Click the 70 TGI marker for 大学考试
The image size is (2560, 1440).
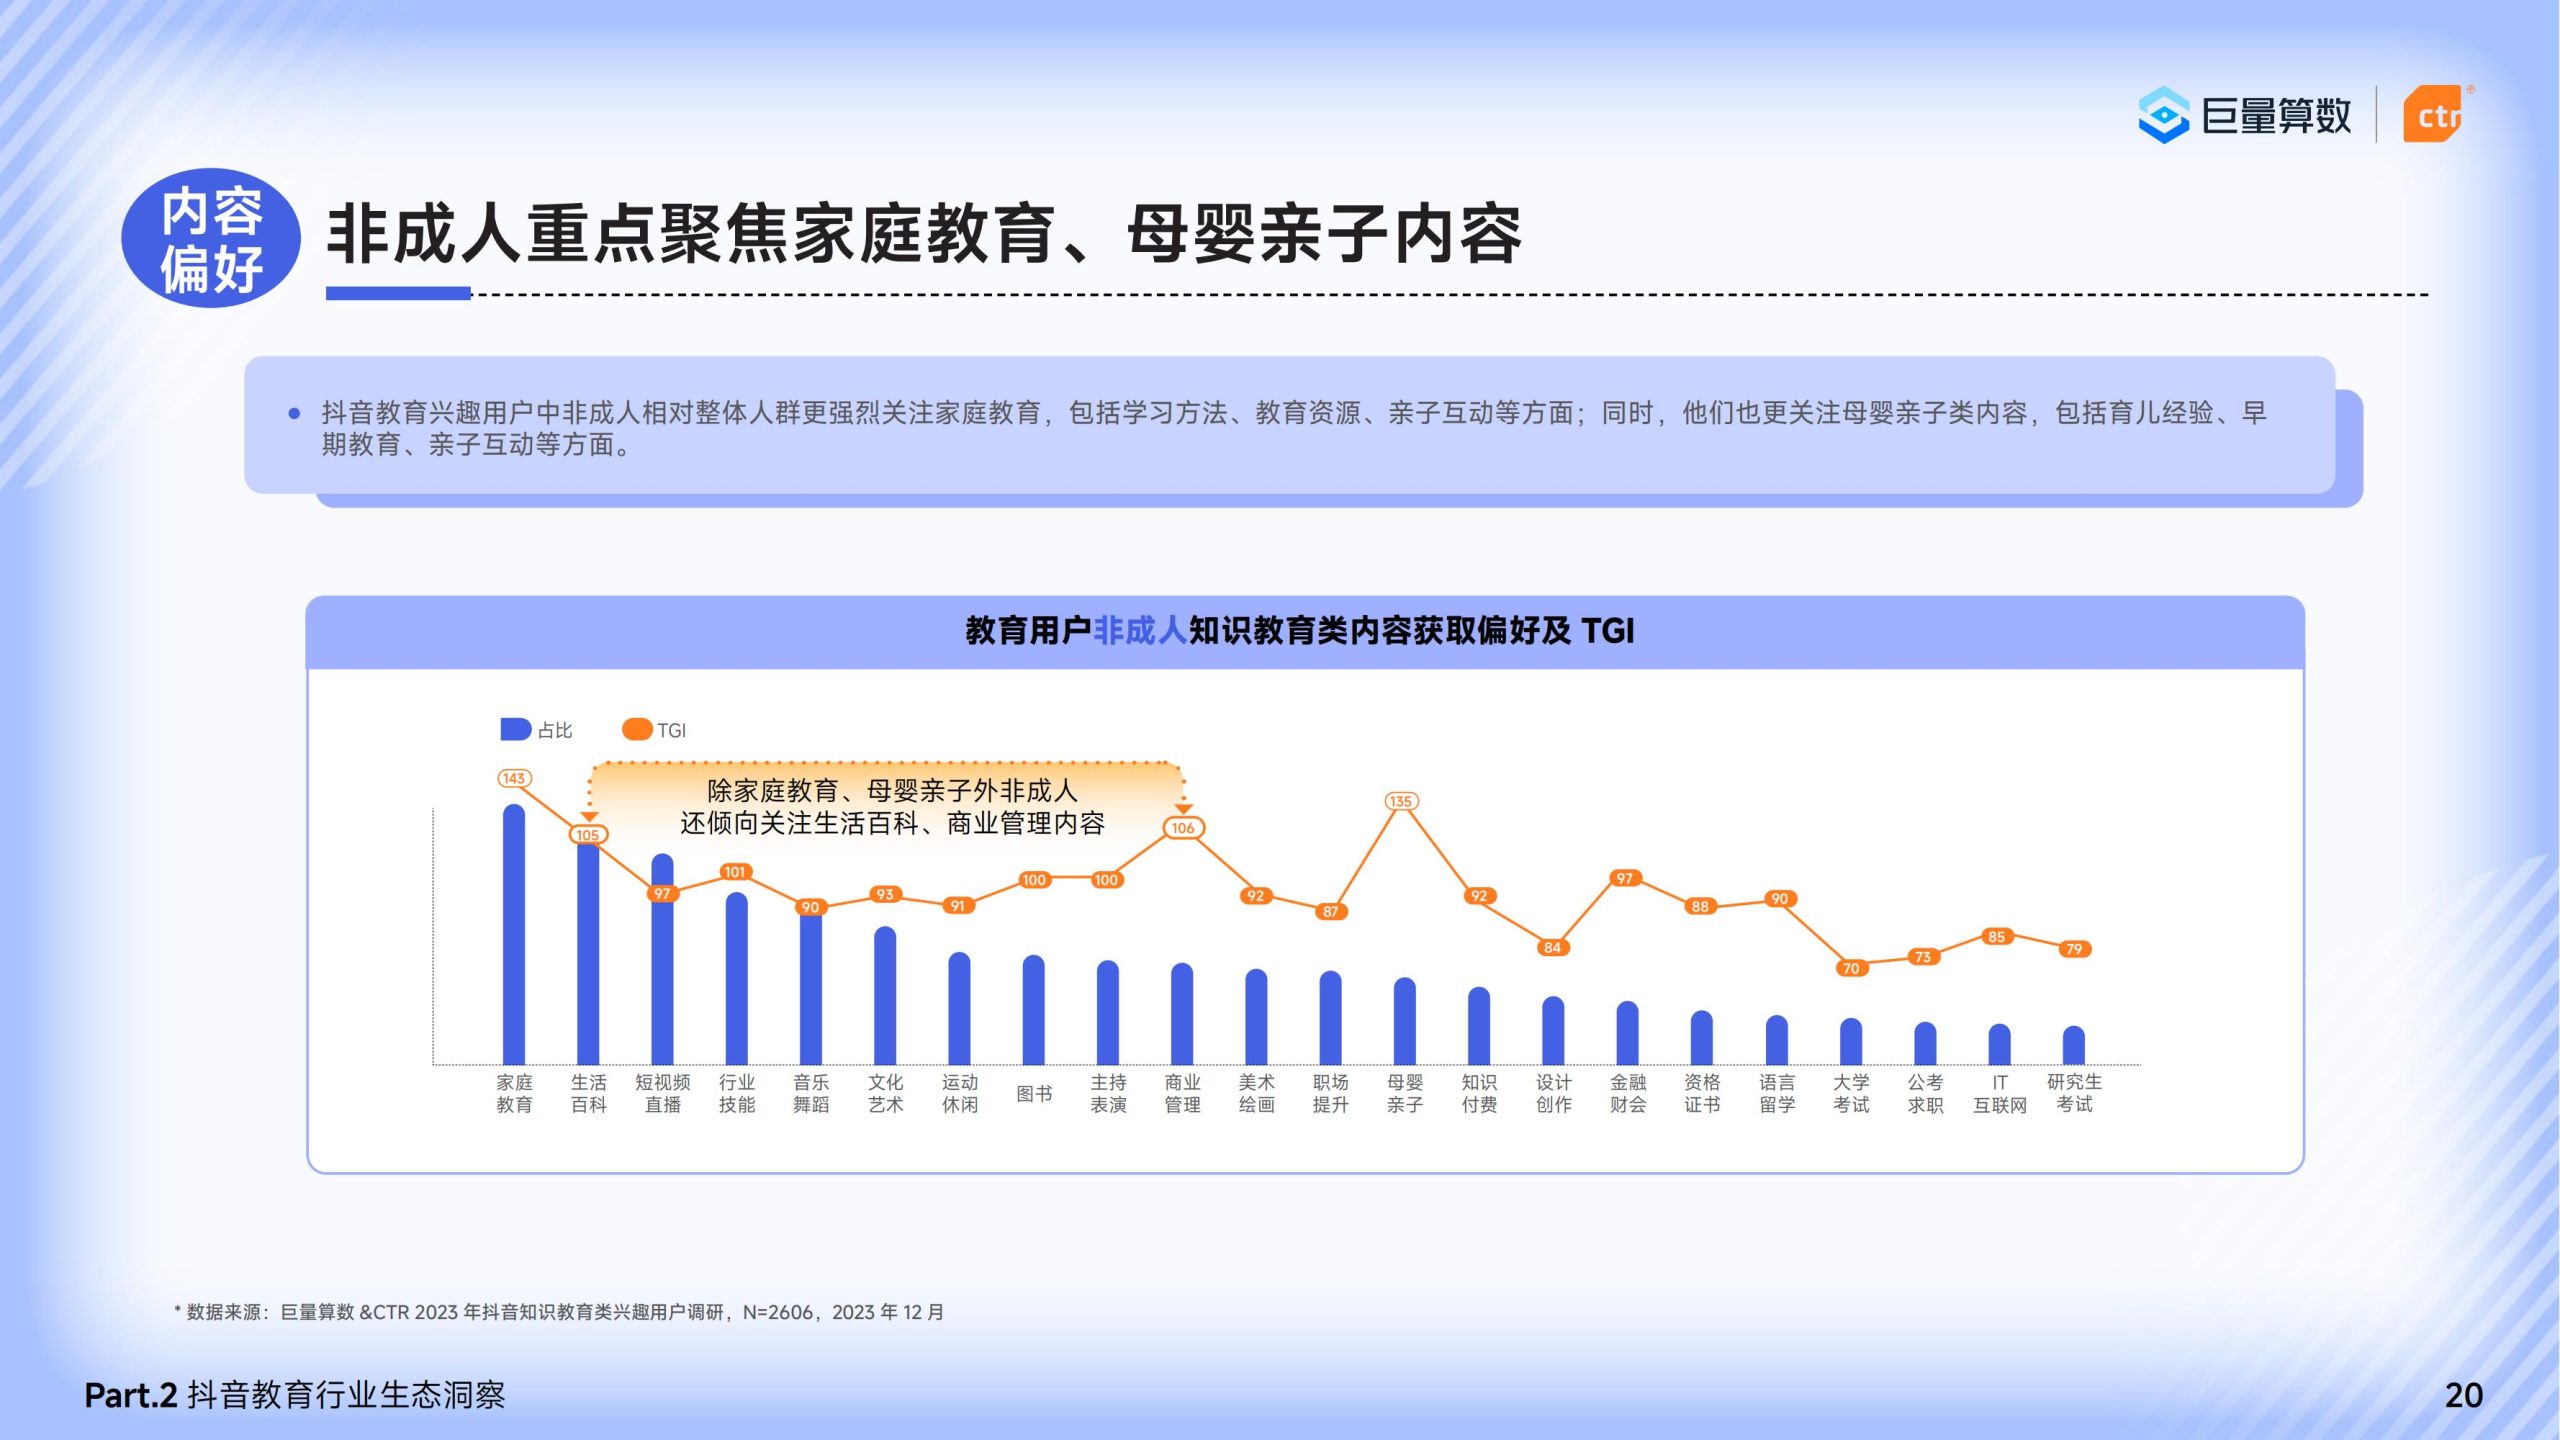pos(1851,968)
